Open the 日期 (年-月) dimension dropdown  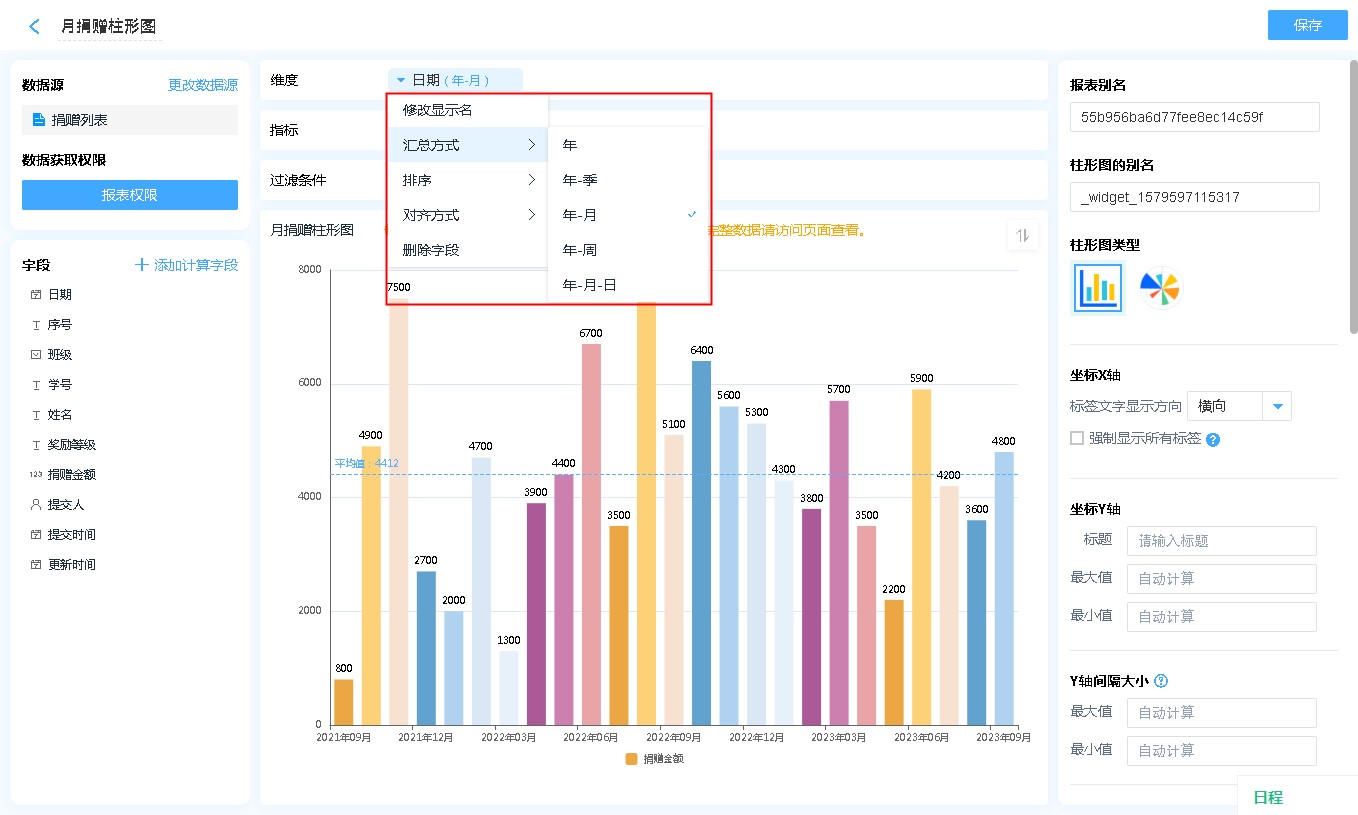pos(455,80)
